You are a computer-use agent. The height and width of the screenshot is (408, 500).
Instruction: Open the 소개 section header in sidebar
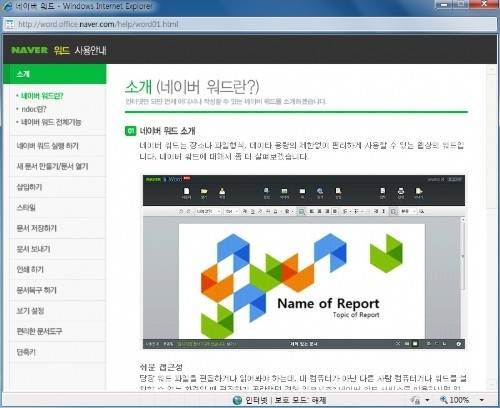(54, 74)
